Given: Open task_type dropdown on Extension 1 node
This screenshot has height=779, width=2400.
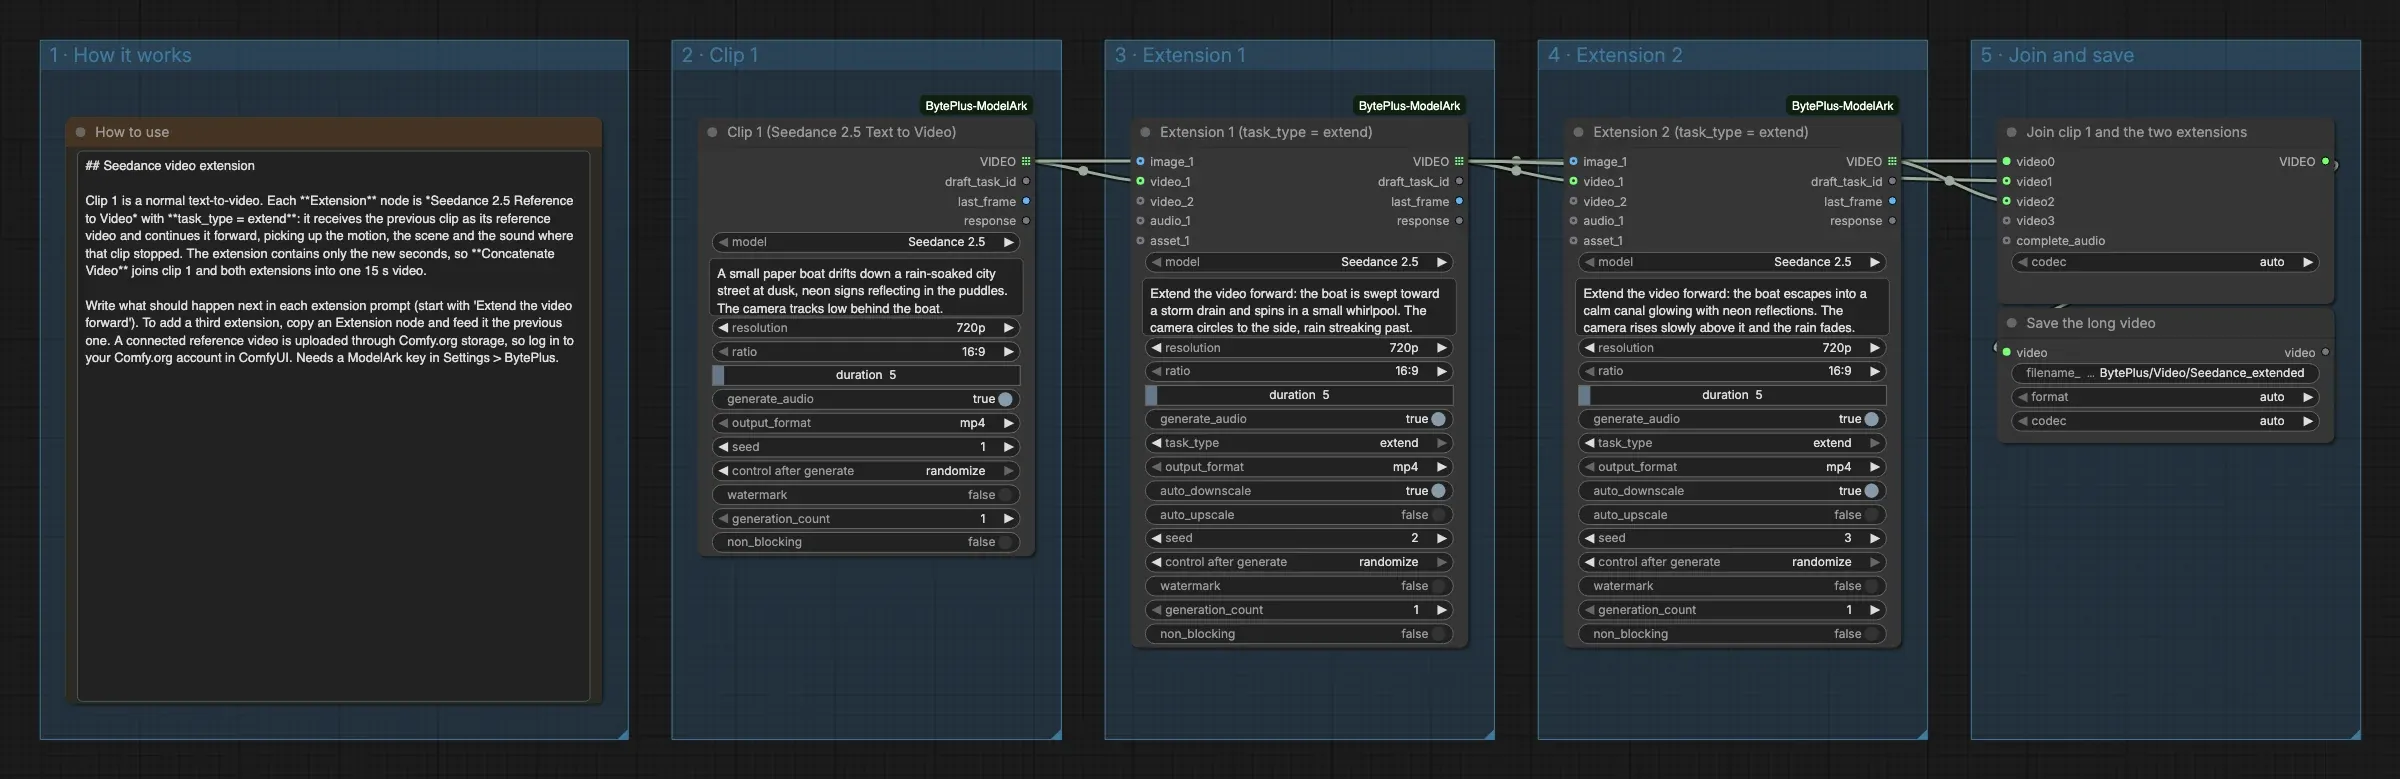Looking at the screenshot, I should pyautogui.click(x=1299, y=443).
